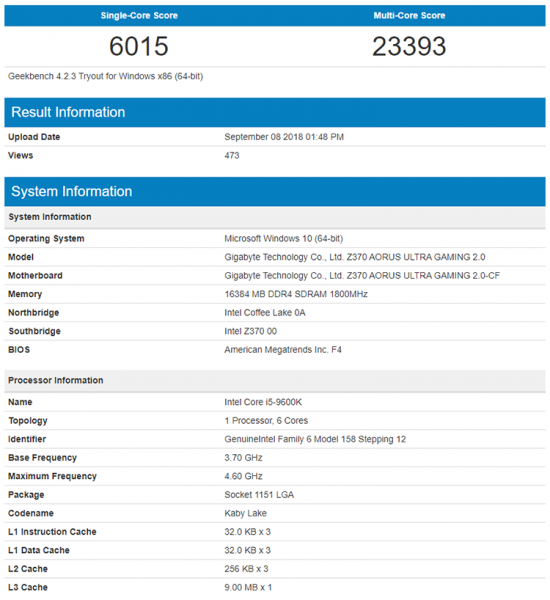Select the Operating System label
Viewport: 550px width, 600px height.
coord(46,238)
